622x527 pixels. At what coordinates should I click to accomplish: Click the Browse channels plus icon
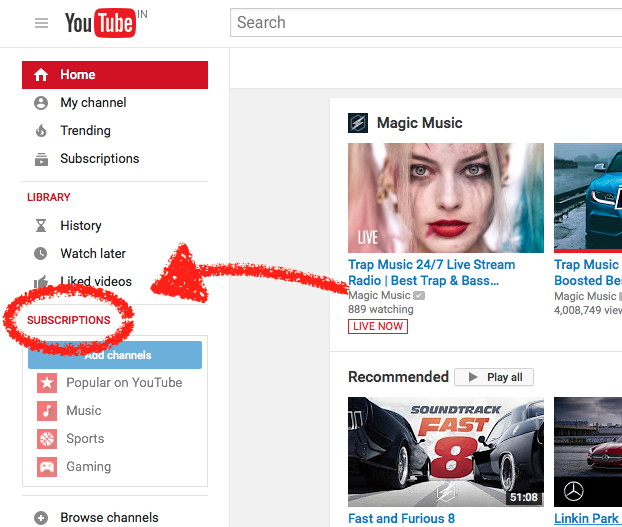41,518
